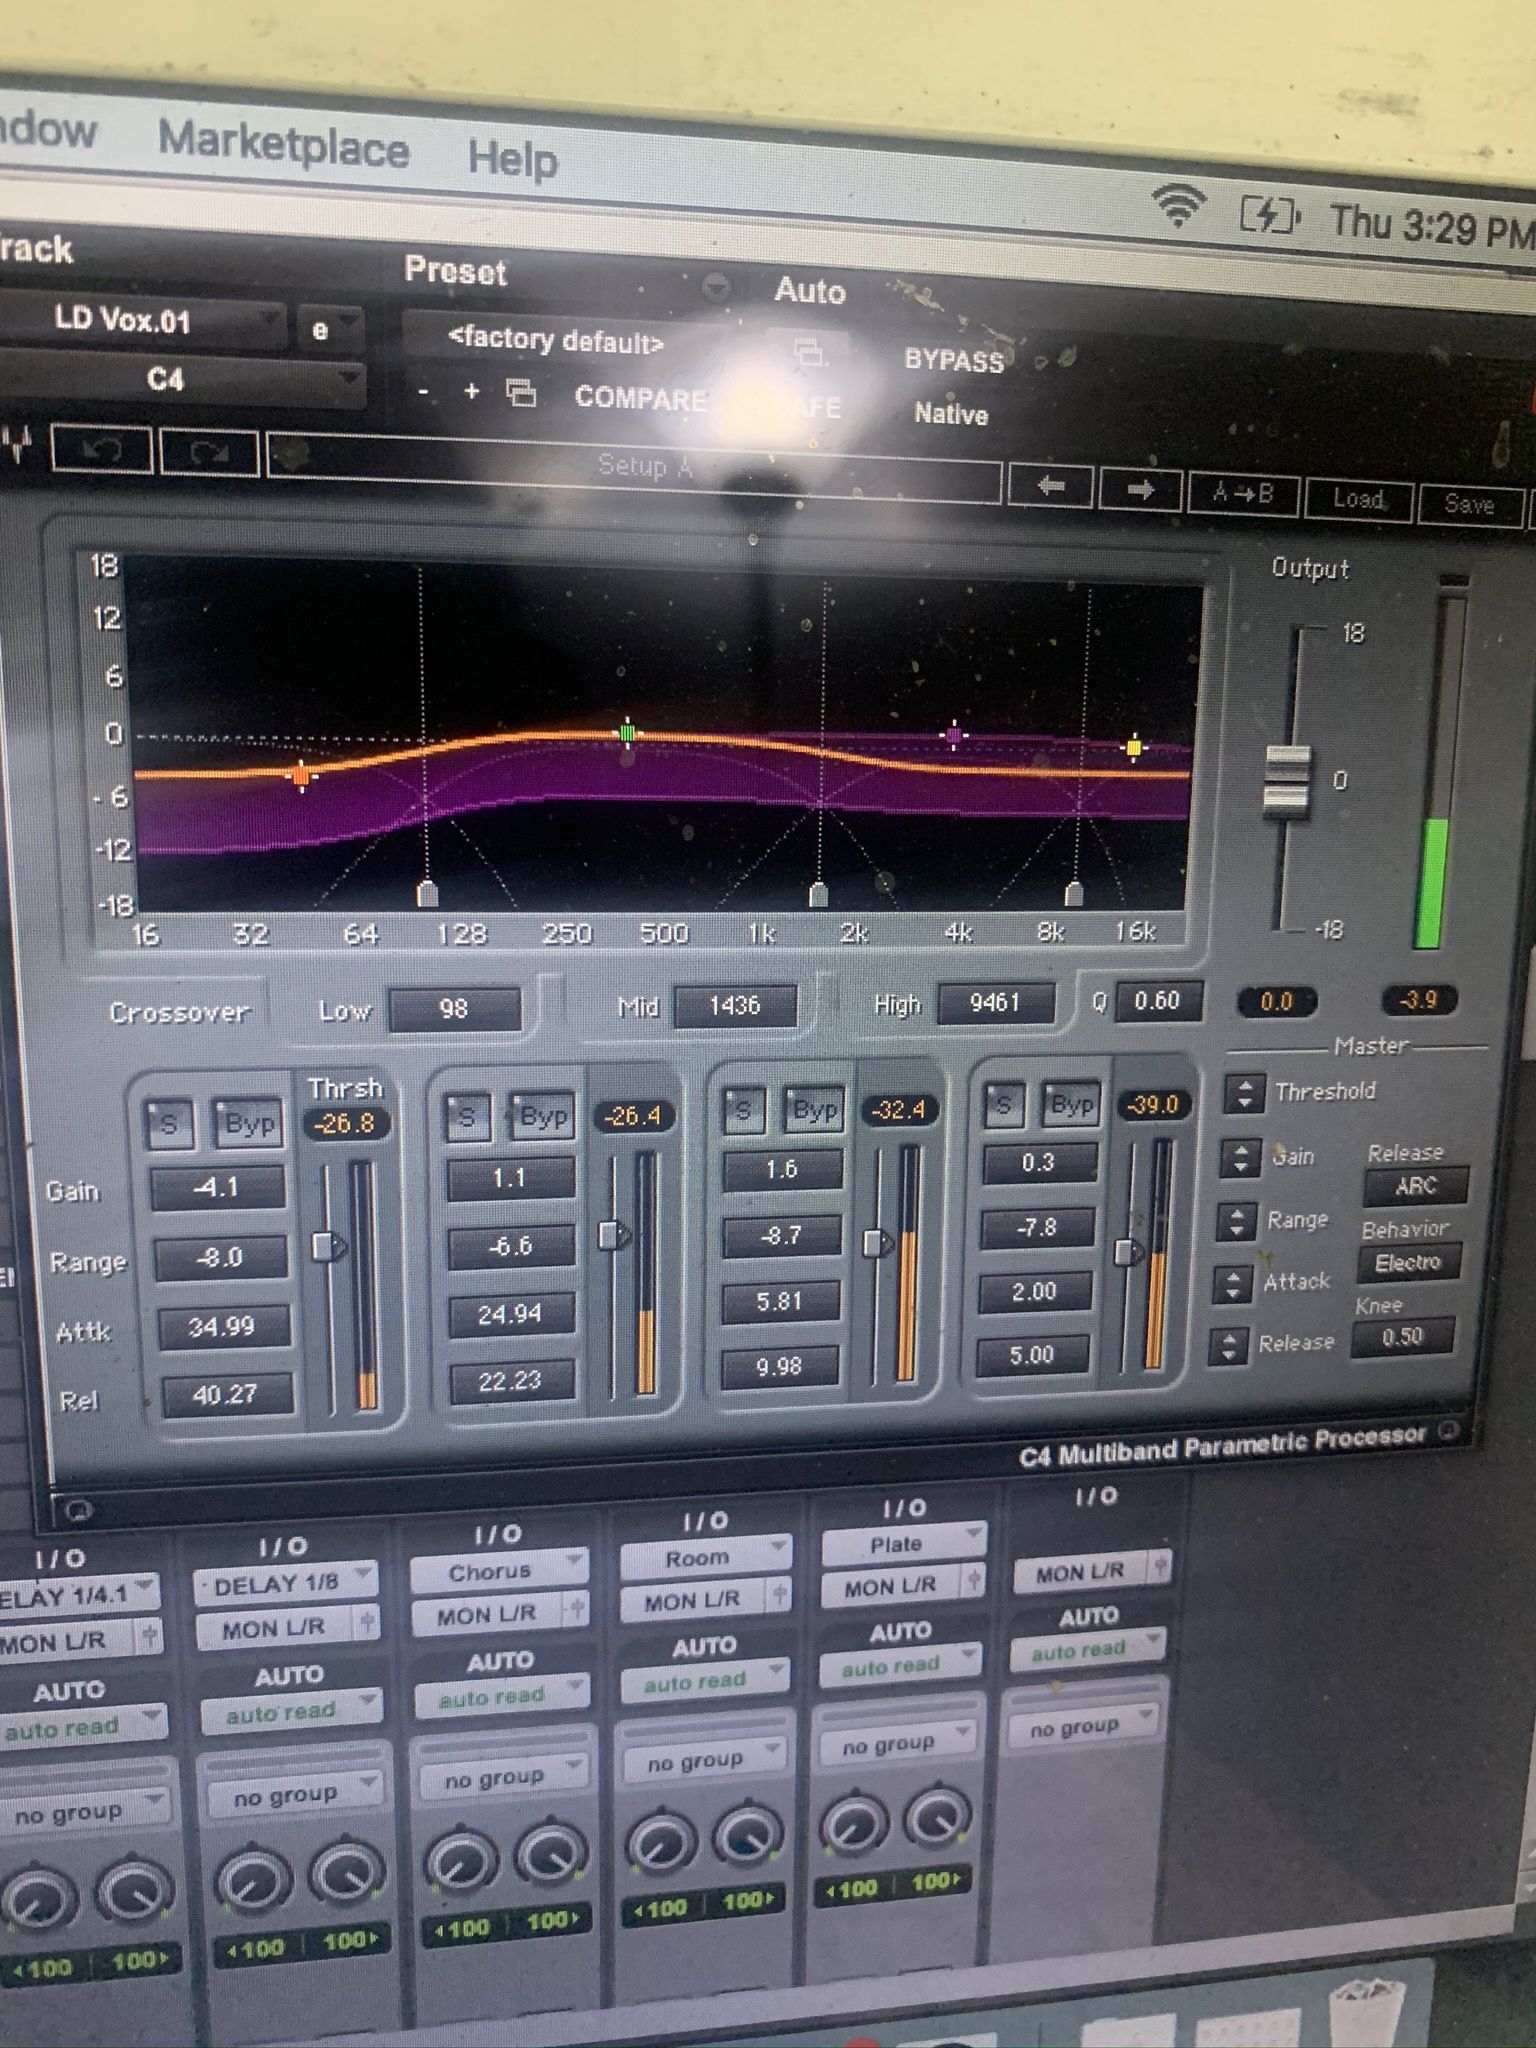
Task: Click the redo arrow button in the Waves toolbar
Action: point(209,454)
